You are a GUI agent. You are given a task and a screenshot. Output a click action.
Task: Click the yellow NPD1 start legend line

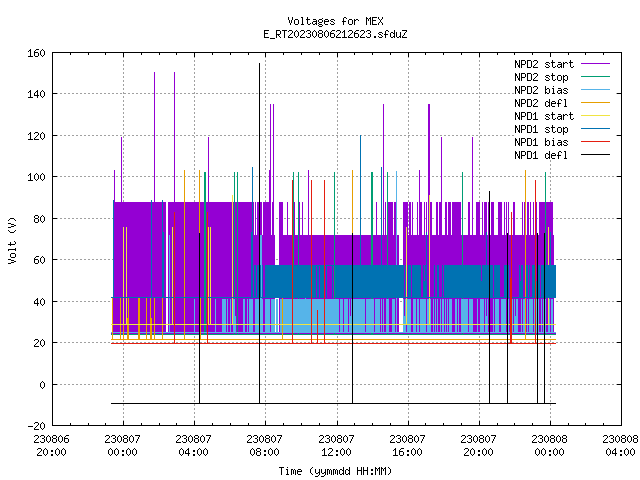(x=596, y=116)
